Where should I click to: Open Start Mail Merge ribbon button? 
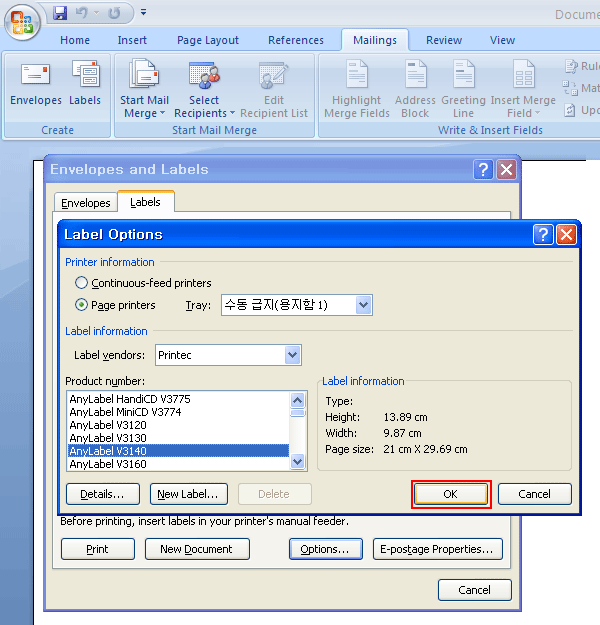[x=144, y=88]
